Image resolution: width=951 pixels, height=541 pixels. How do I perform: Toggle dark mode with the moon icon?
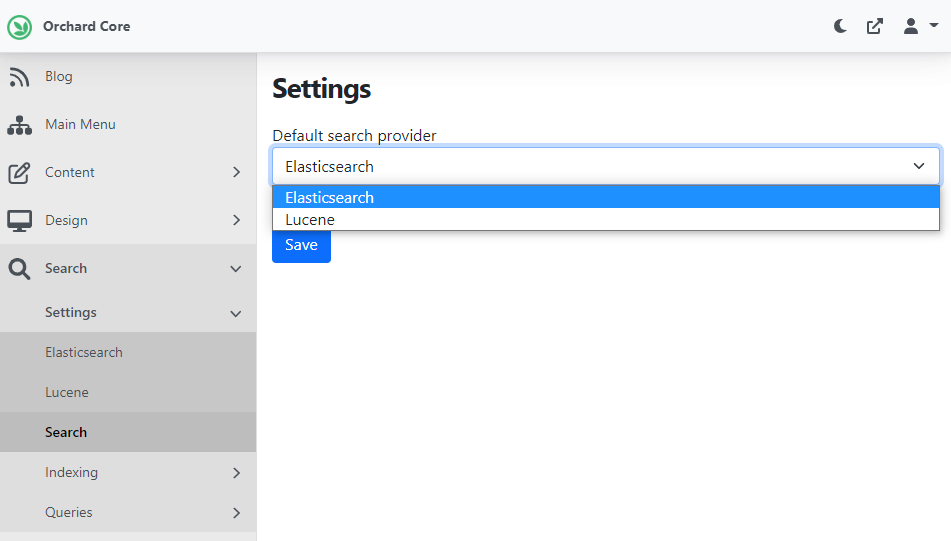840,26
